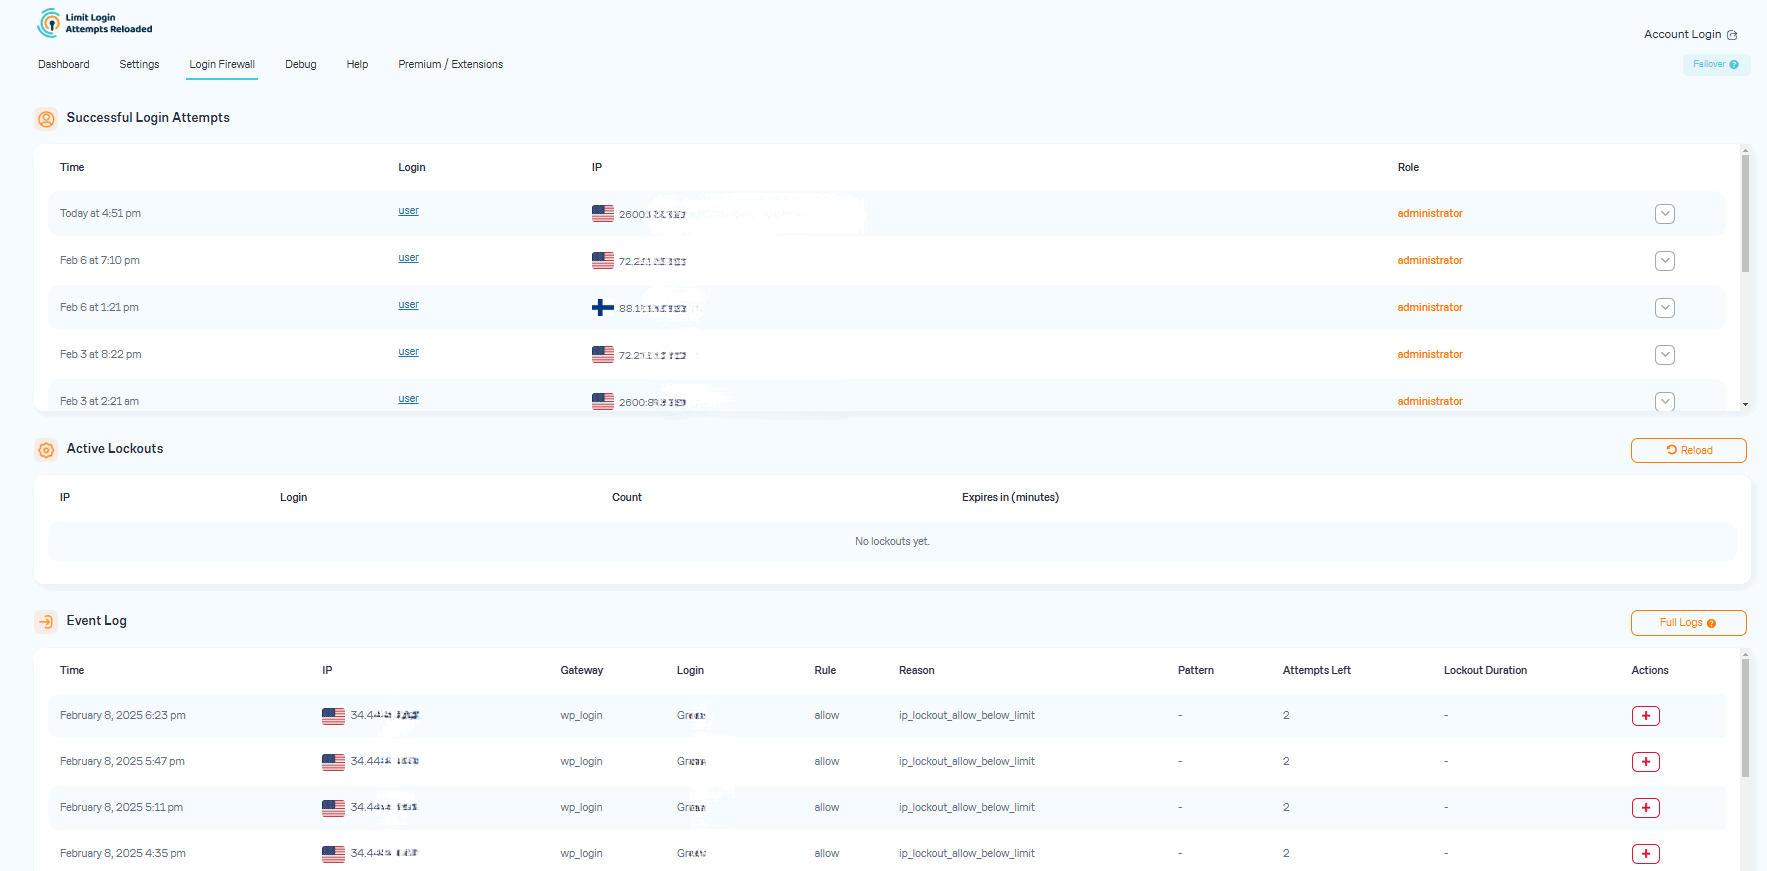Viewport: 1767px width, 871px height.
Task: Open user link in Feb 6 1:21 pm row
Action: pos(408,305)
